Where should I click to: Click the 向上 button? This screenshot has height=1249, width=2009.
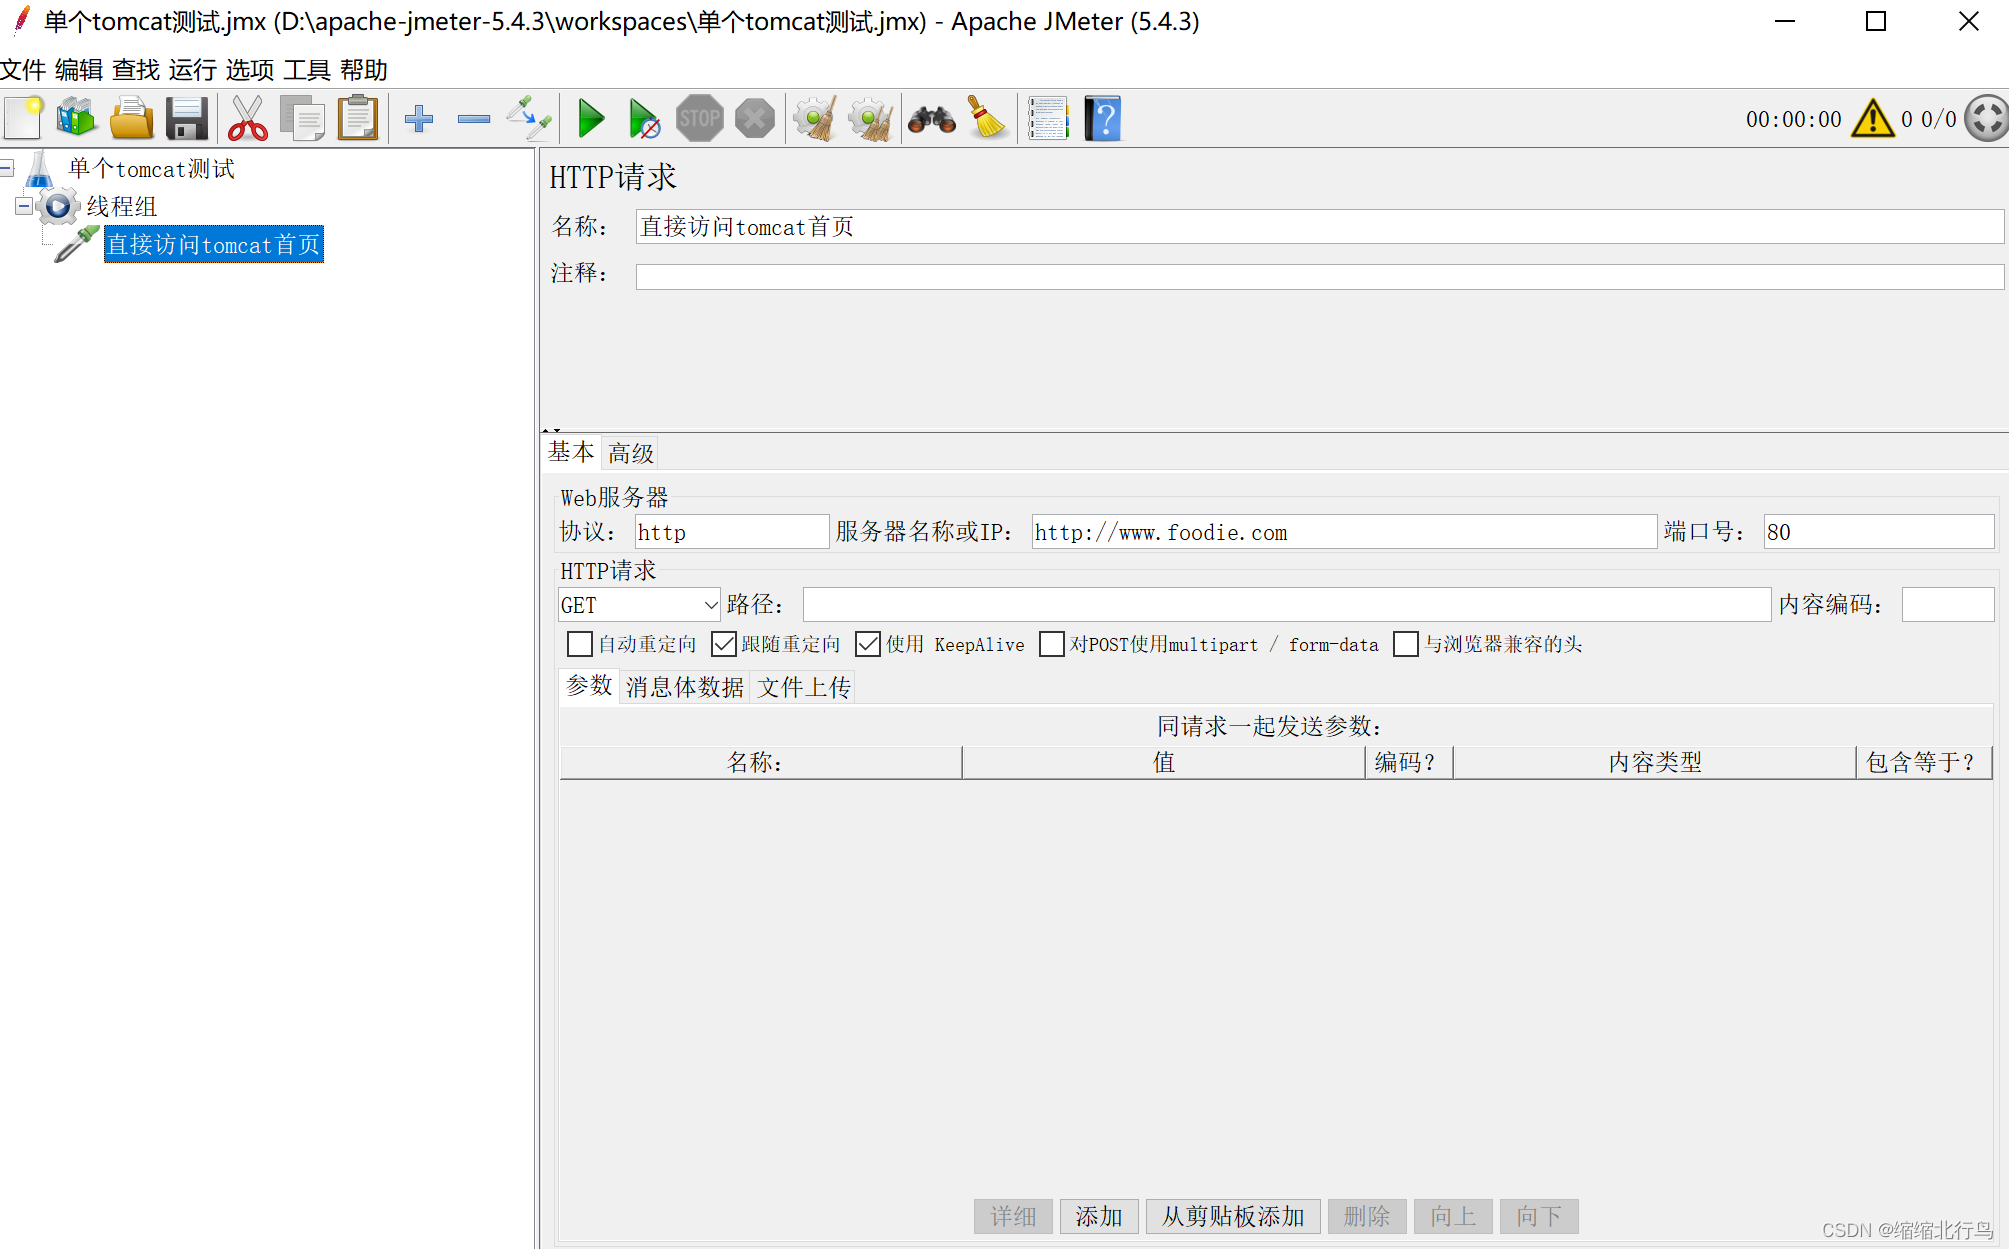tap(1453, 1216)
